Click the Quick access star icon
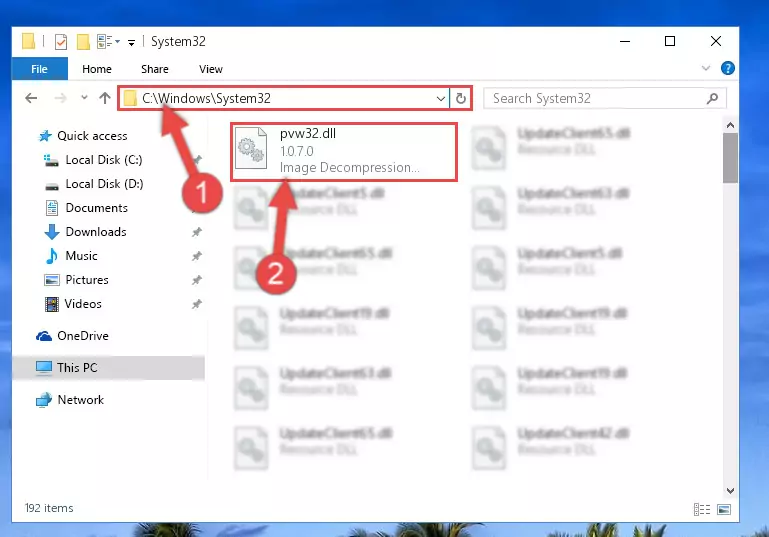 (45, 136)
